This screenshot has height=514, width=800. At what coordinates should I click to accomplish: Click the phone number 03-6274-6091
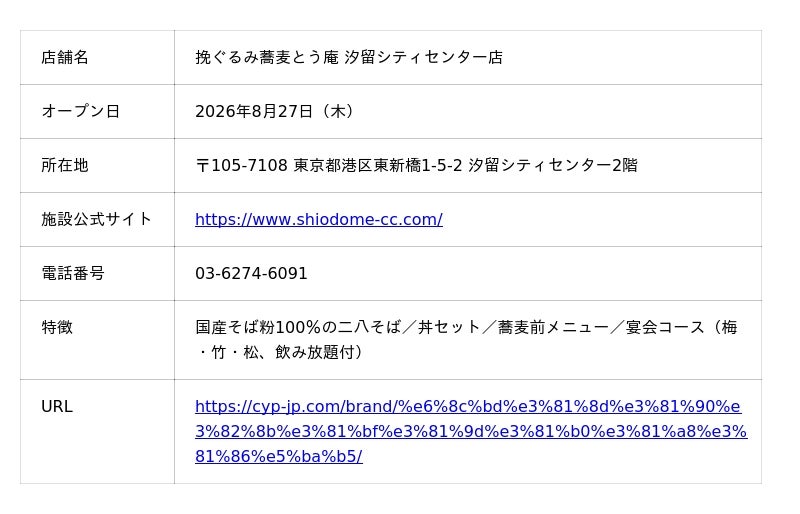pyautogui.click(x=251, y=274)
